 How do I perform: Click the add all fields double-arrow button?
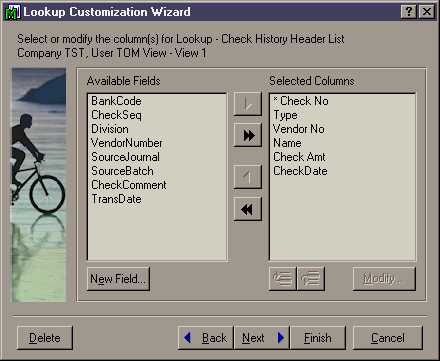(247, 135)
